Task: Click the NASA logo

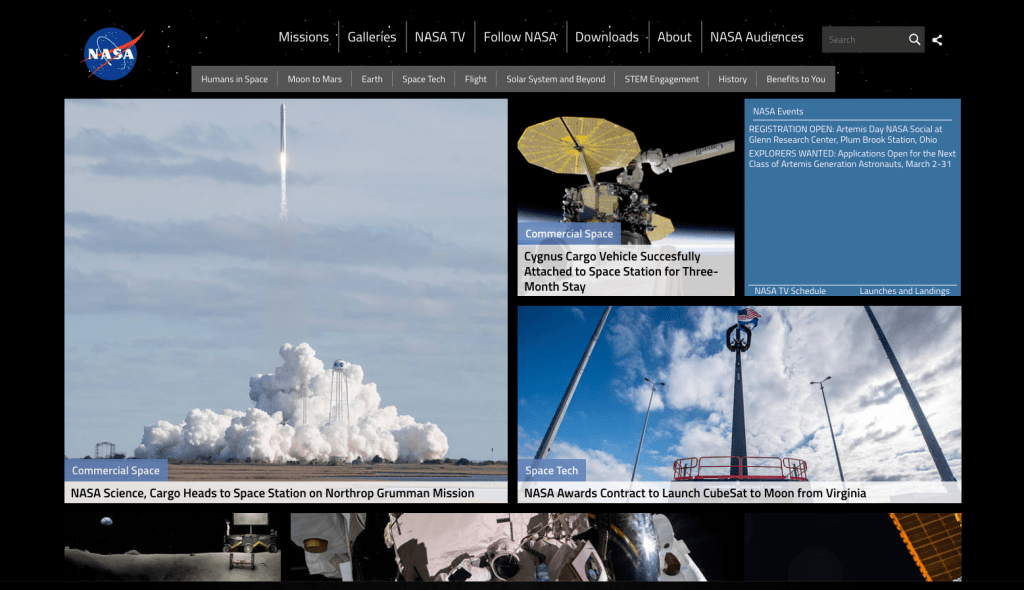Action: (112, 54)
